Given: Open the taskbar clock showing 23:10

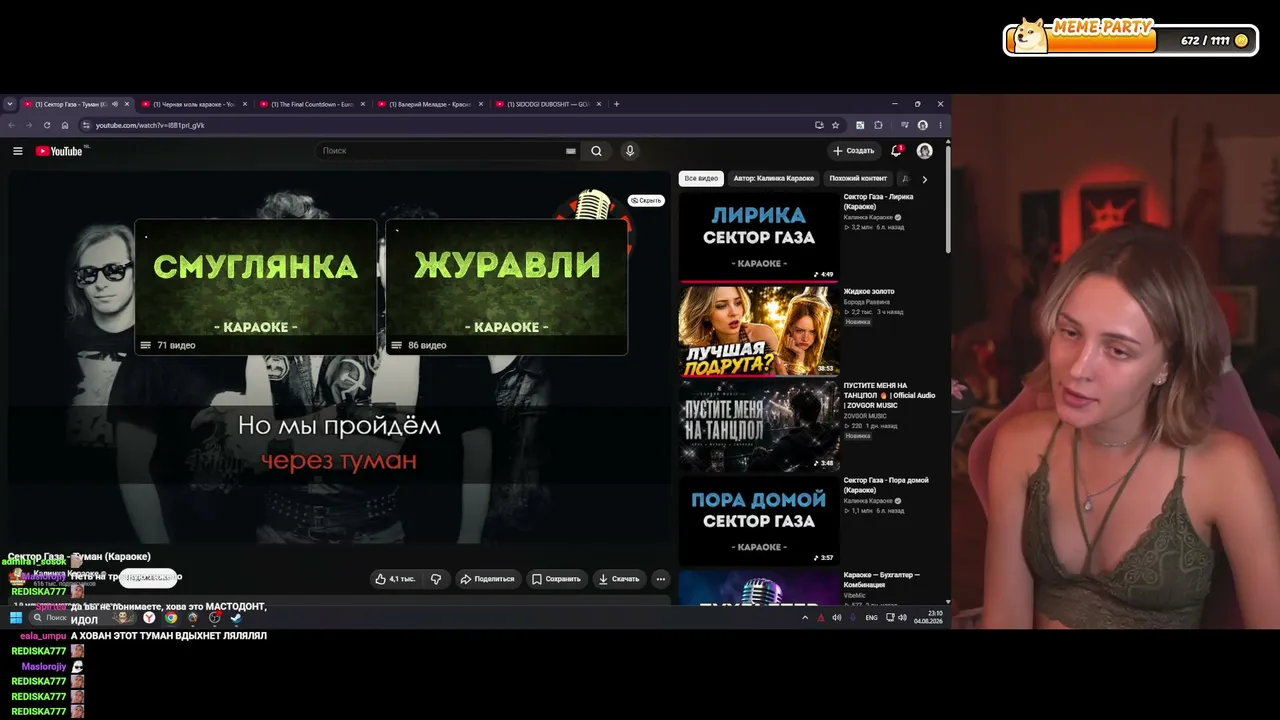Looking at the screenshot, I should click(x=928, y=617).
